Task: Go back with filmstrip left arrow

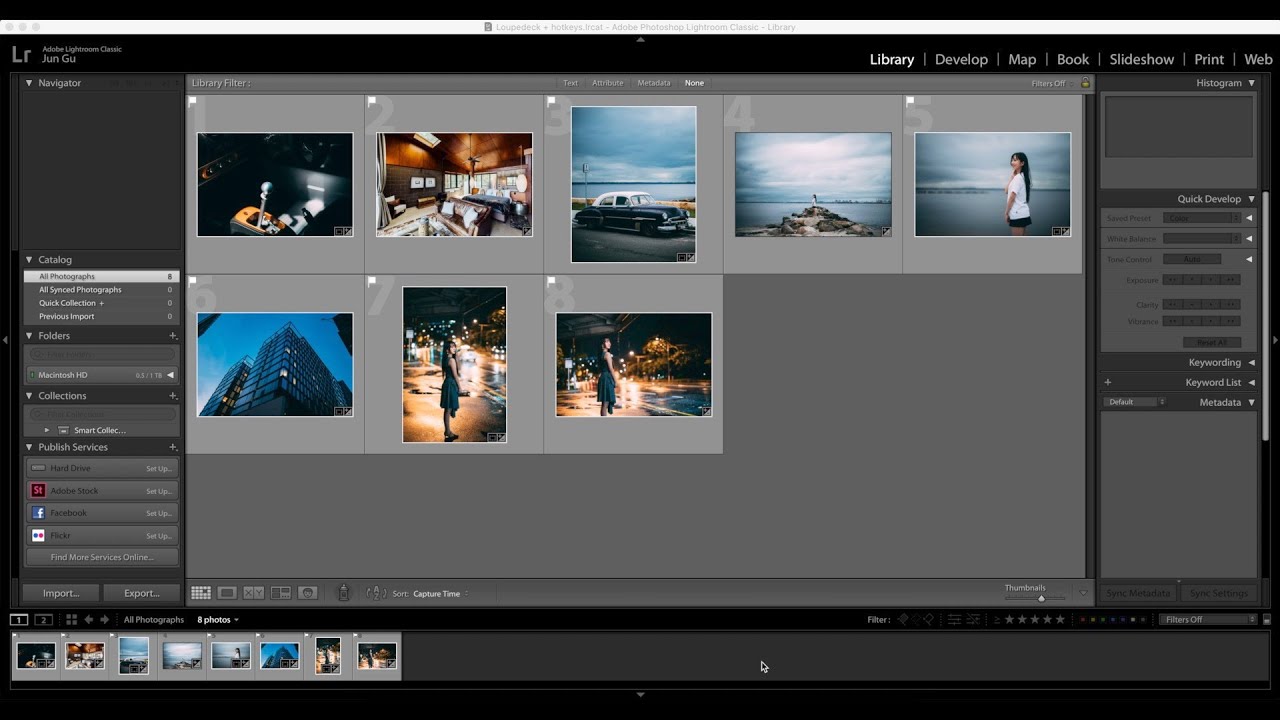Action: click(x=89, y=620)
